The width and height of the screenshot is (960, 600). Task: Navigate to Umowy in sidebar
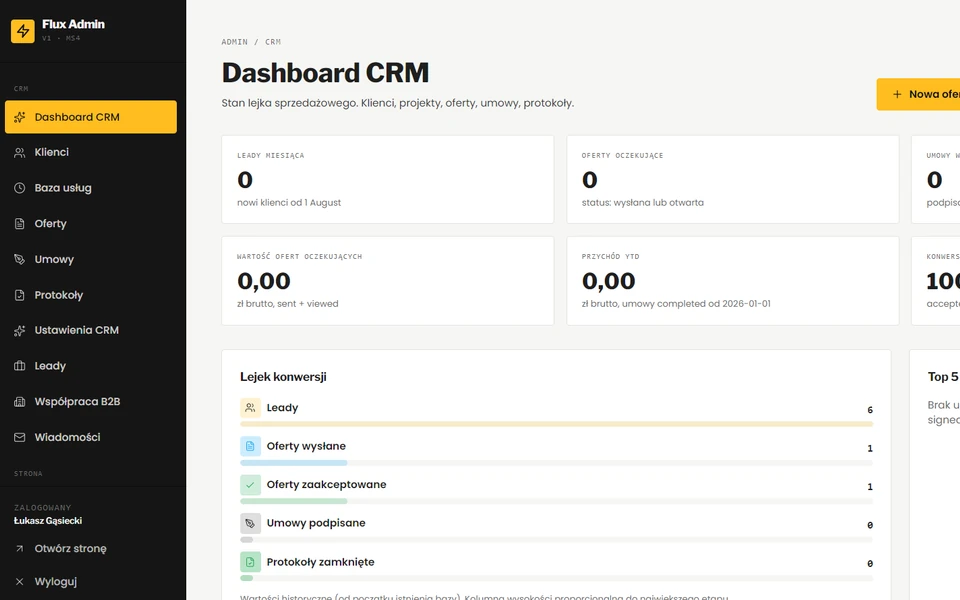(91, 259)
